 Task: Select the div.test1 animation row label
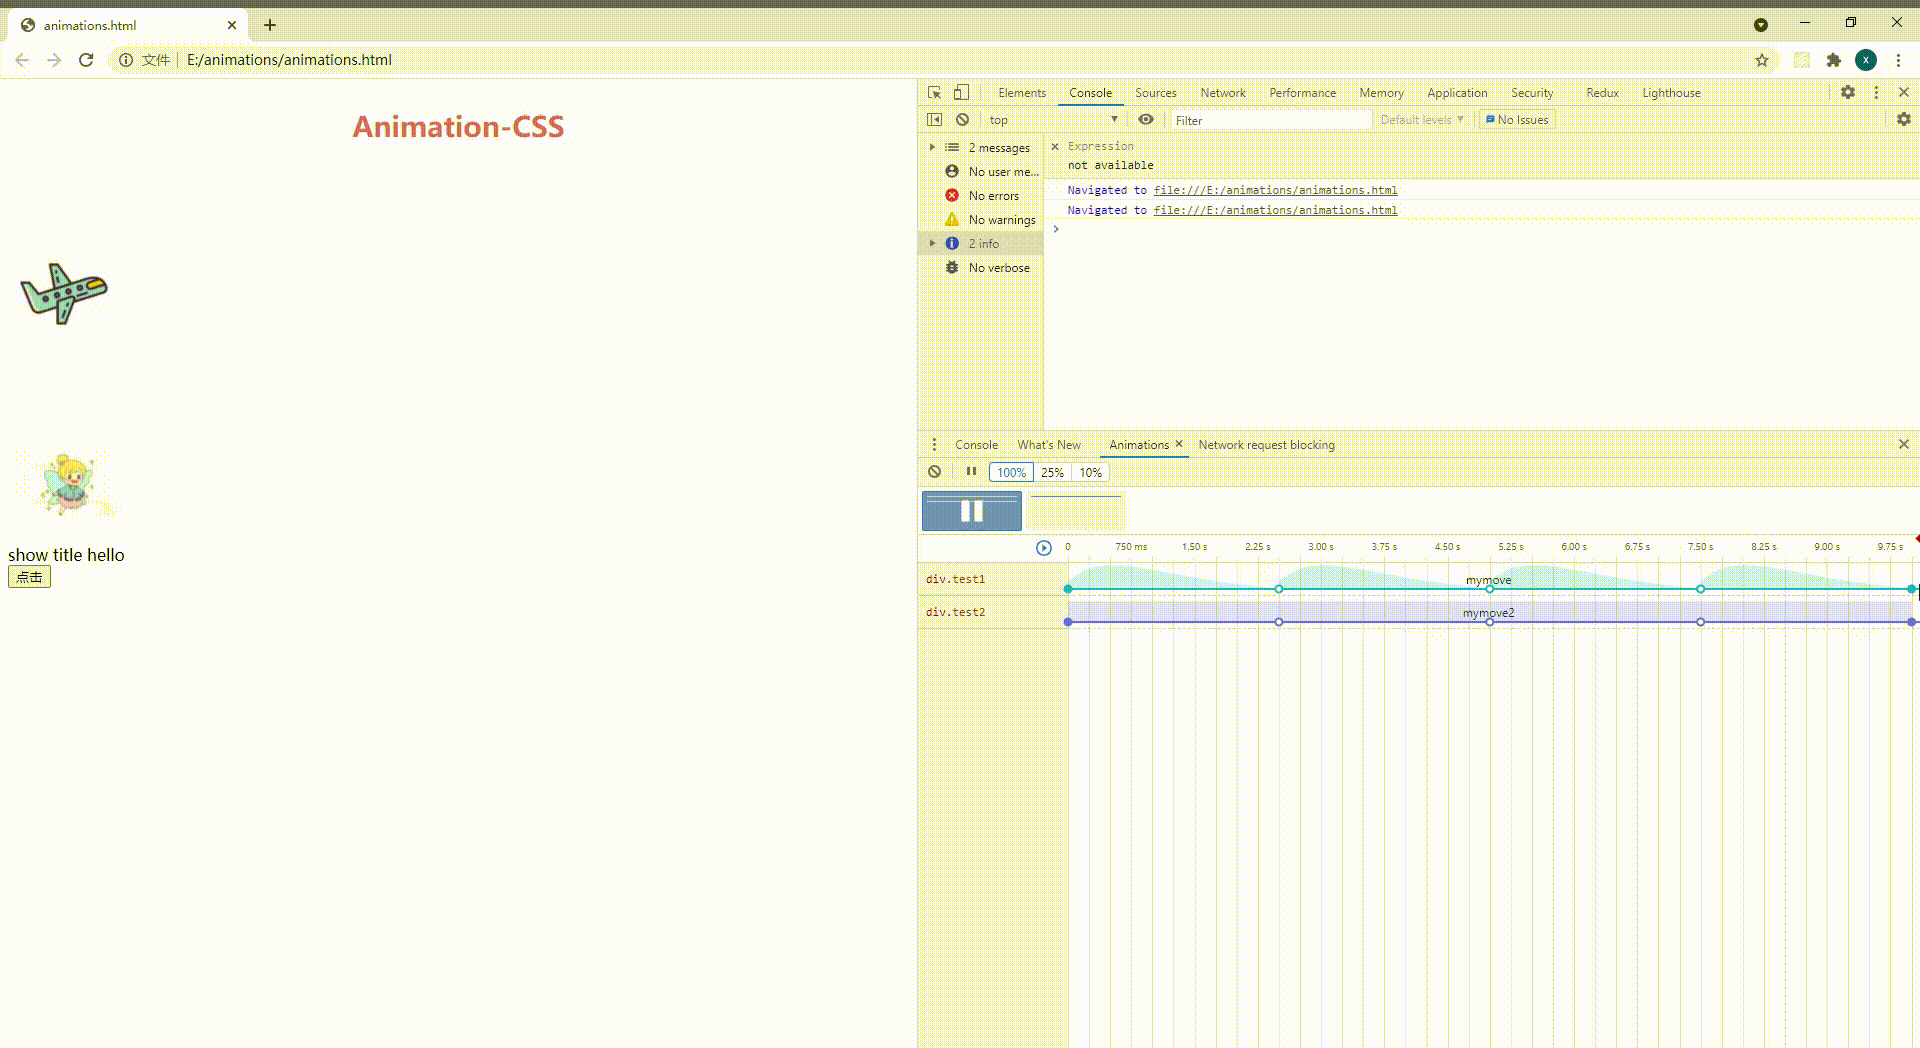955,579
